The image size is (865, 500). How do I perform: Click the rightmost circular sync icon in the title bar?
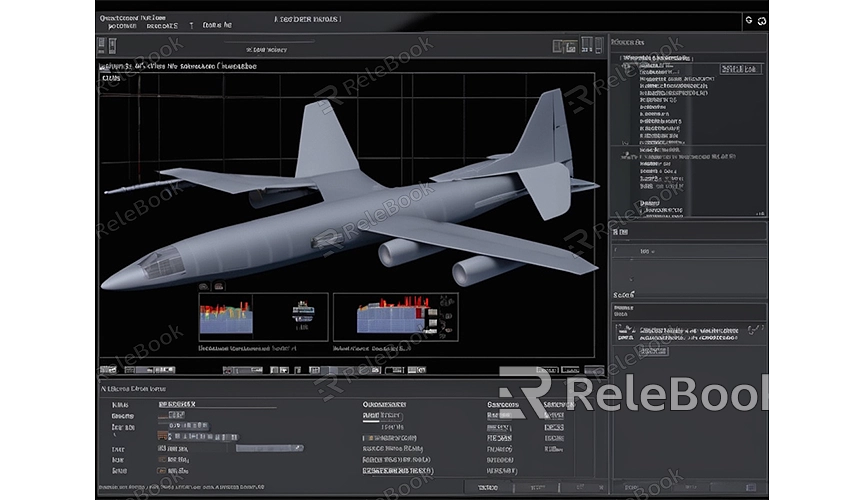pos(761,20)
